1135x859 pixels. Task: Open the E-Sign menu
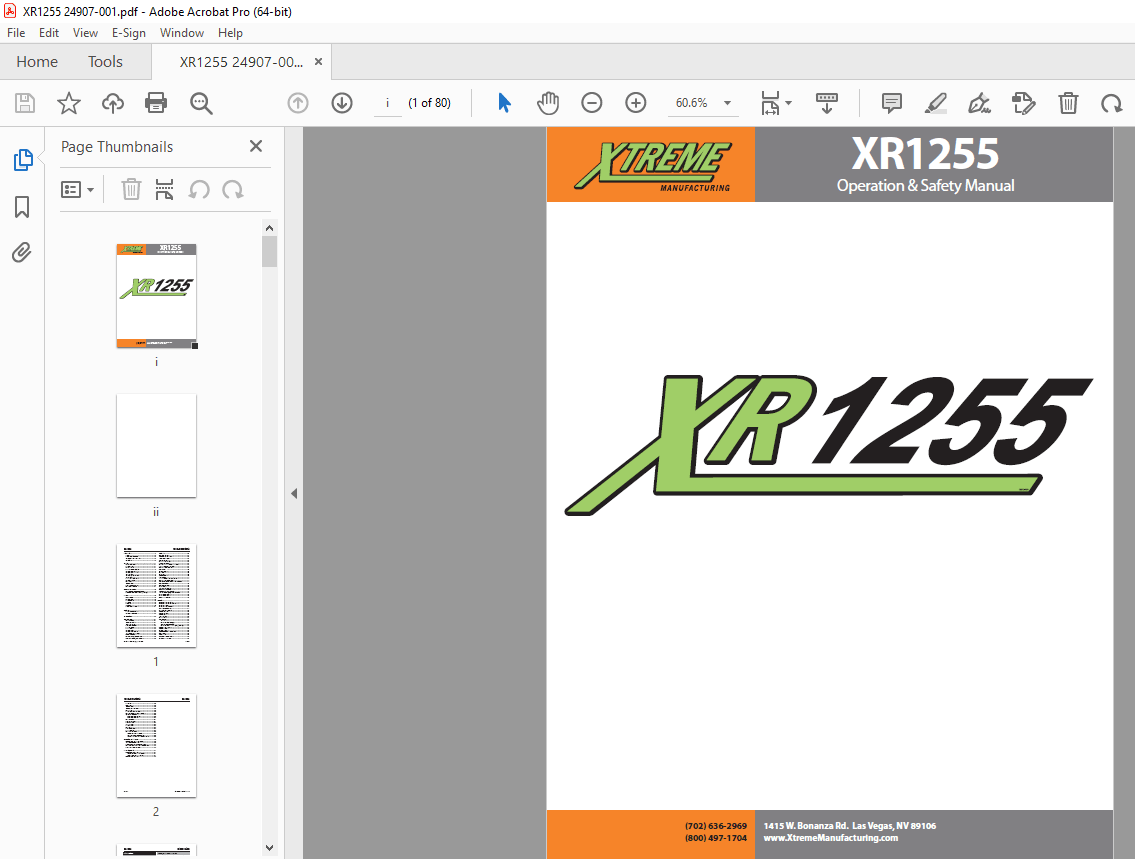point(129,32)
